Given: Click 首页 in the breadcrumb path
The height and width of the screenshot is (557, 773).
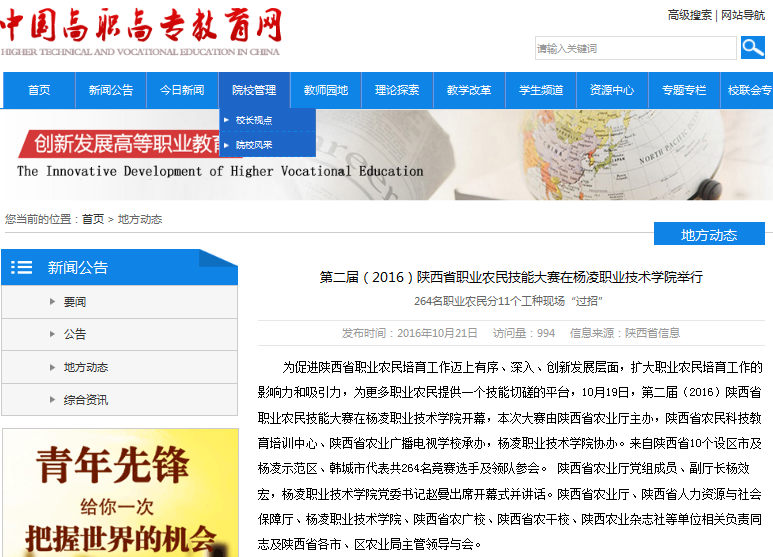Looking at the screenshot, I should pyautogui.click(x=93, y=219).
